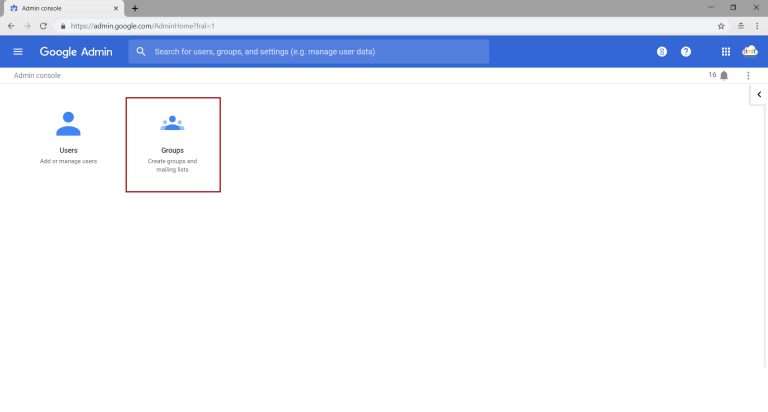
Task: Close the Admin console tab
Action: (x=116, y=8)
